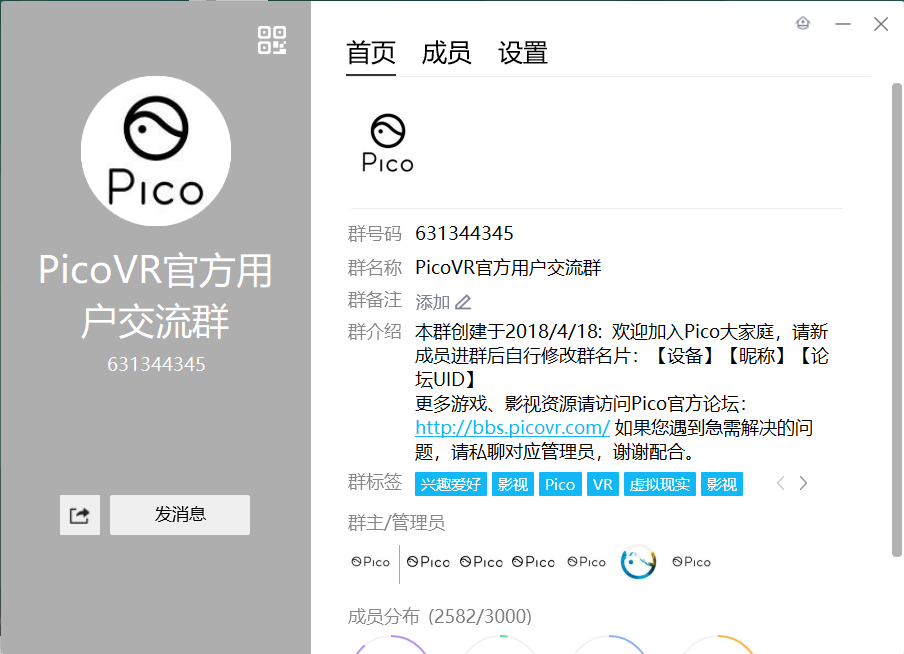Open the last Pico admin avatar
This screenshot has width=904, height=654.
(691, 562)
